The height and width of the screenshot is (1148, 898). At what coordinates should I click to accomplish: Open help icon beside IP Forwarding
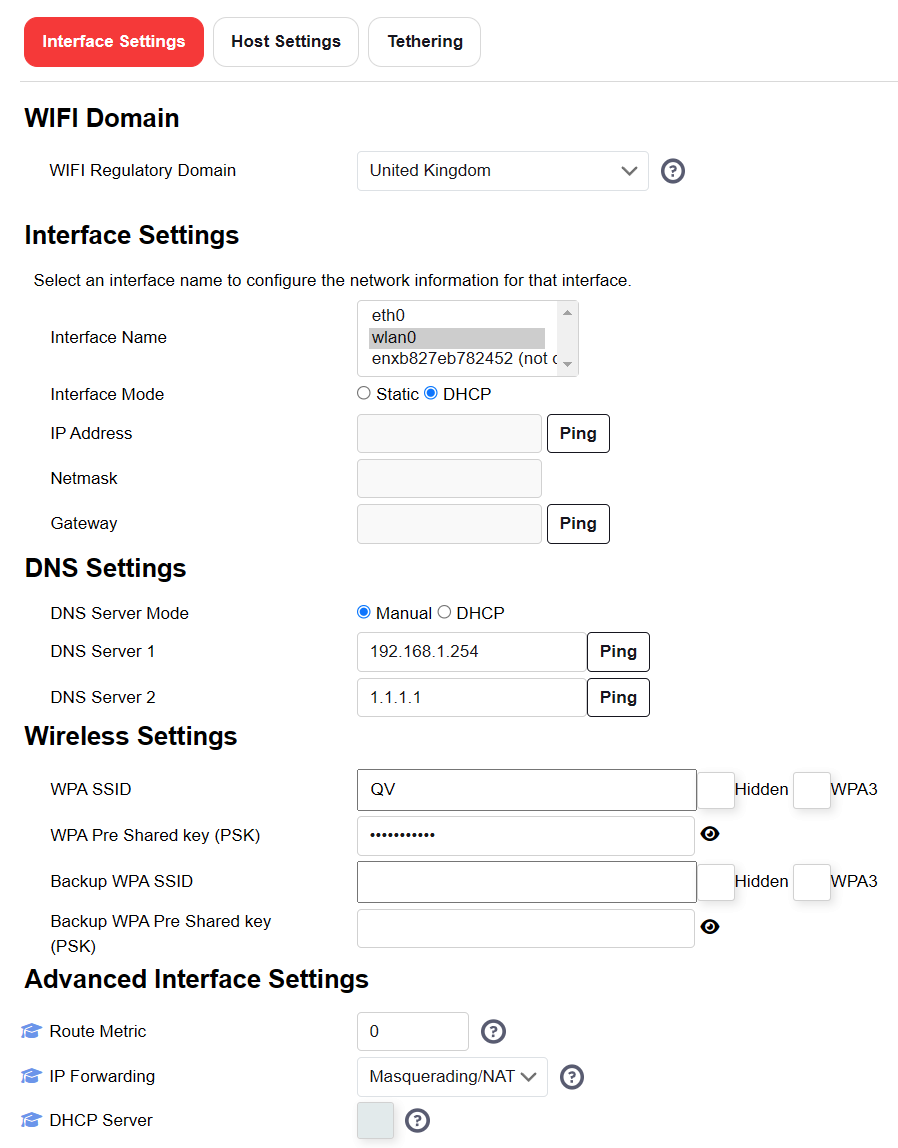572,1077
